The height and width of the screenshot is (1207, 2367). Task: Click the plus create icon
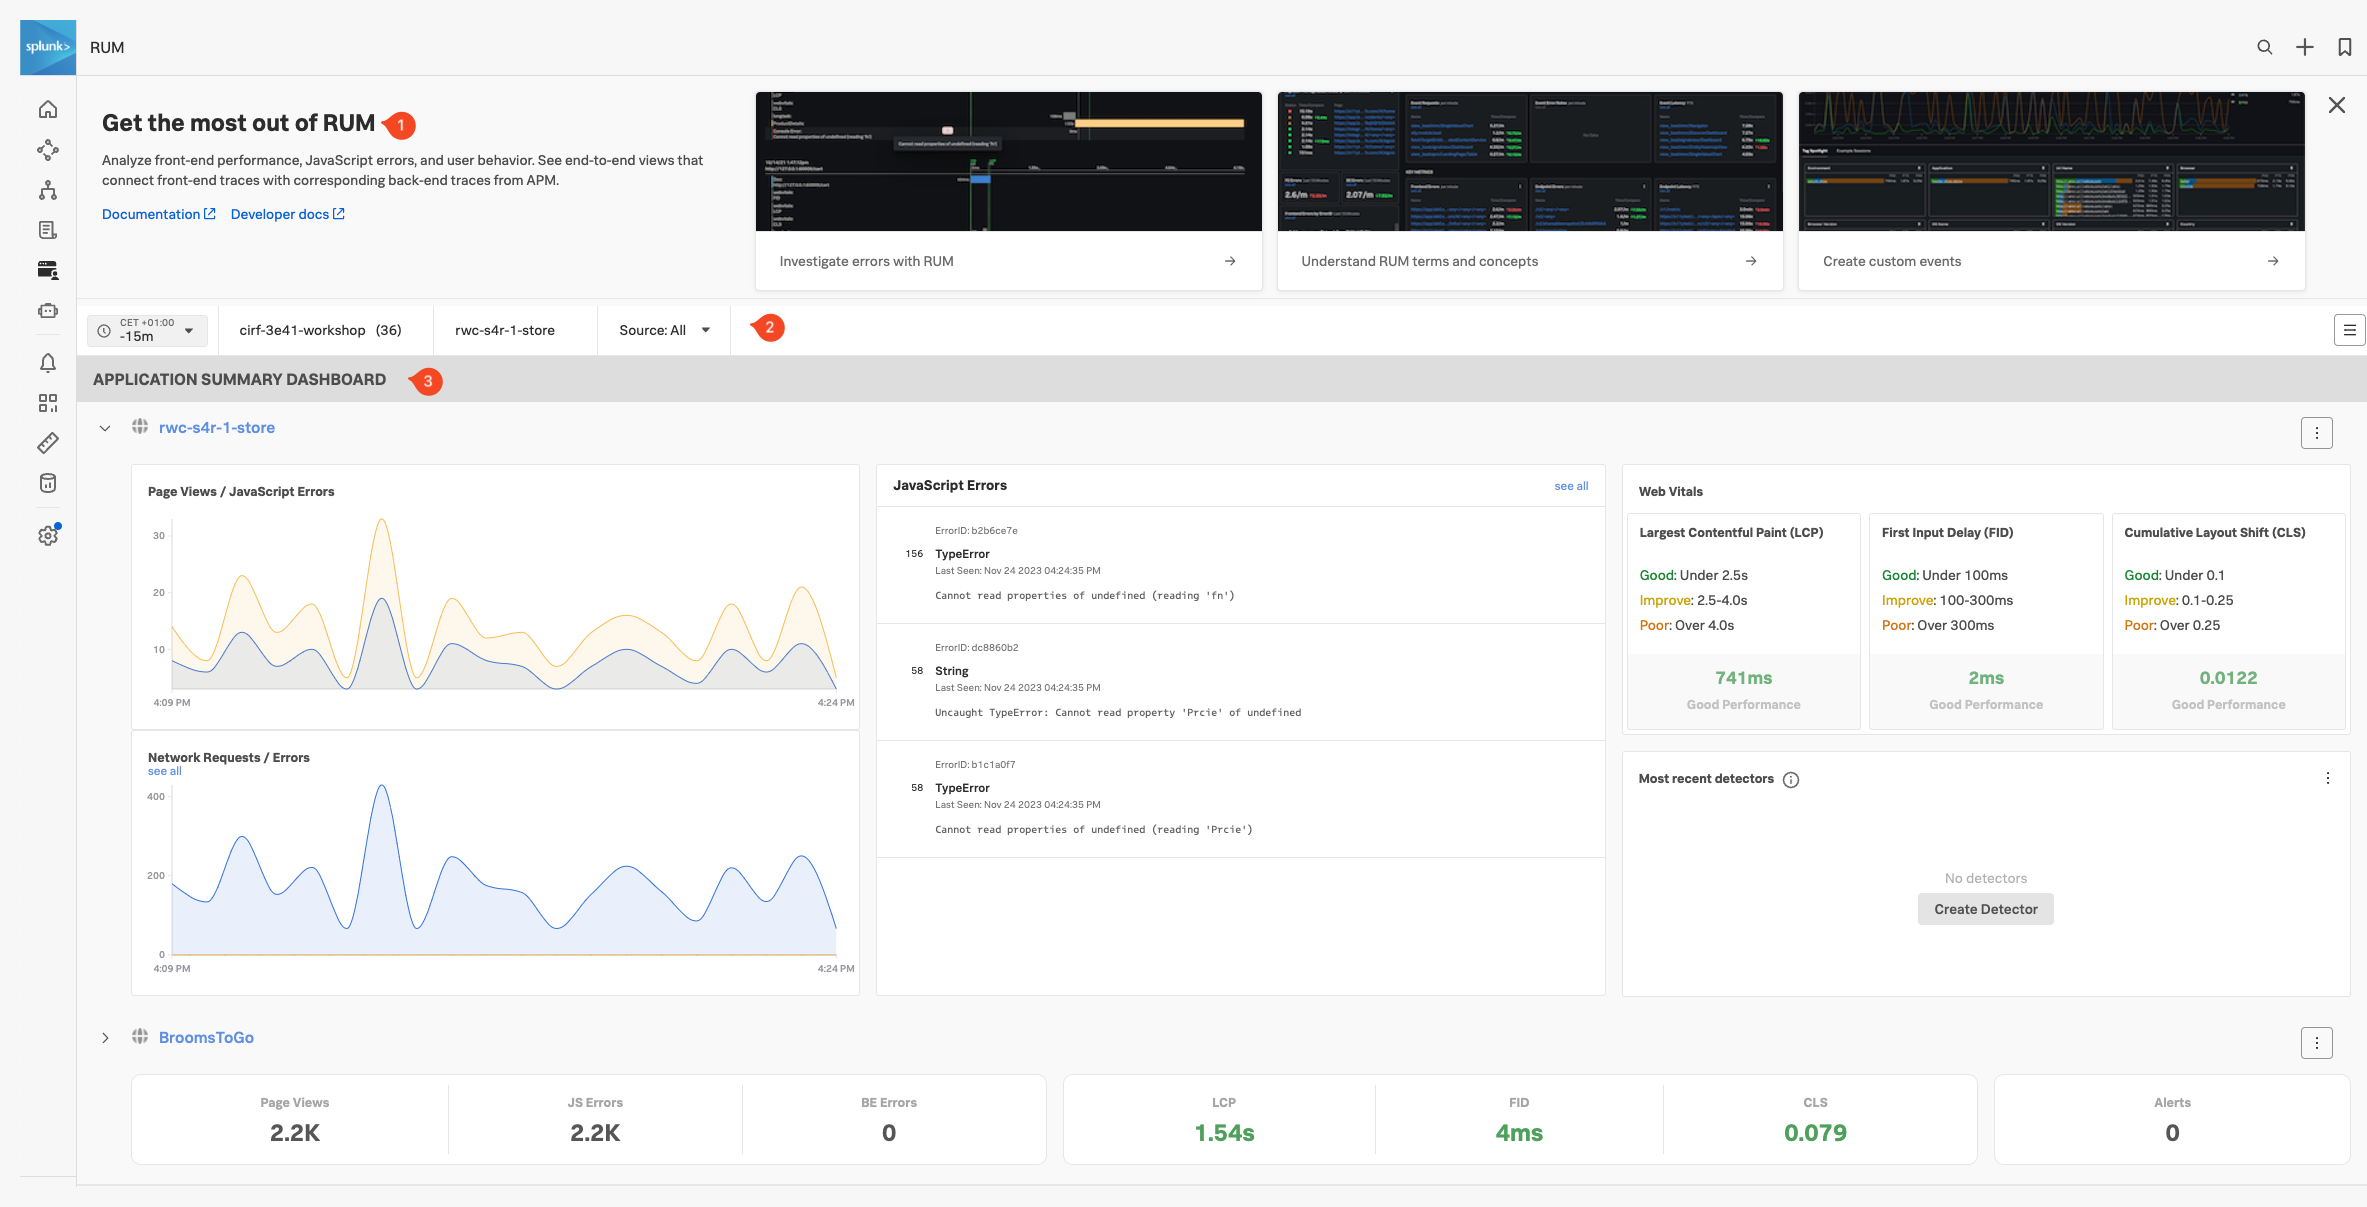pos(2305,47)
